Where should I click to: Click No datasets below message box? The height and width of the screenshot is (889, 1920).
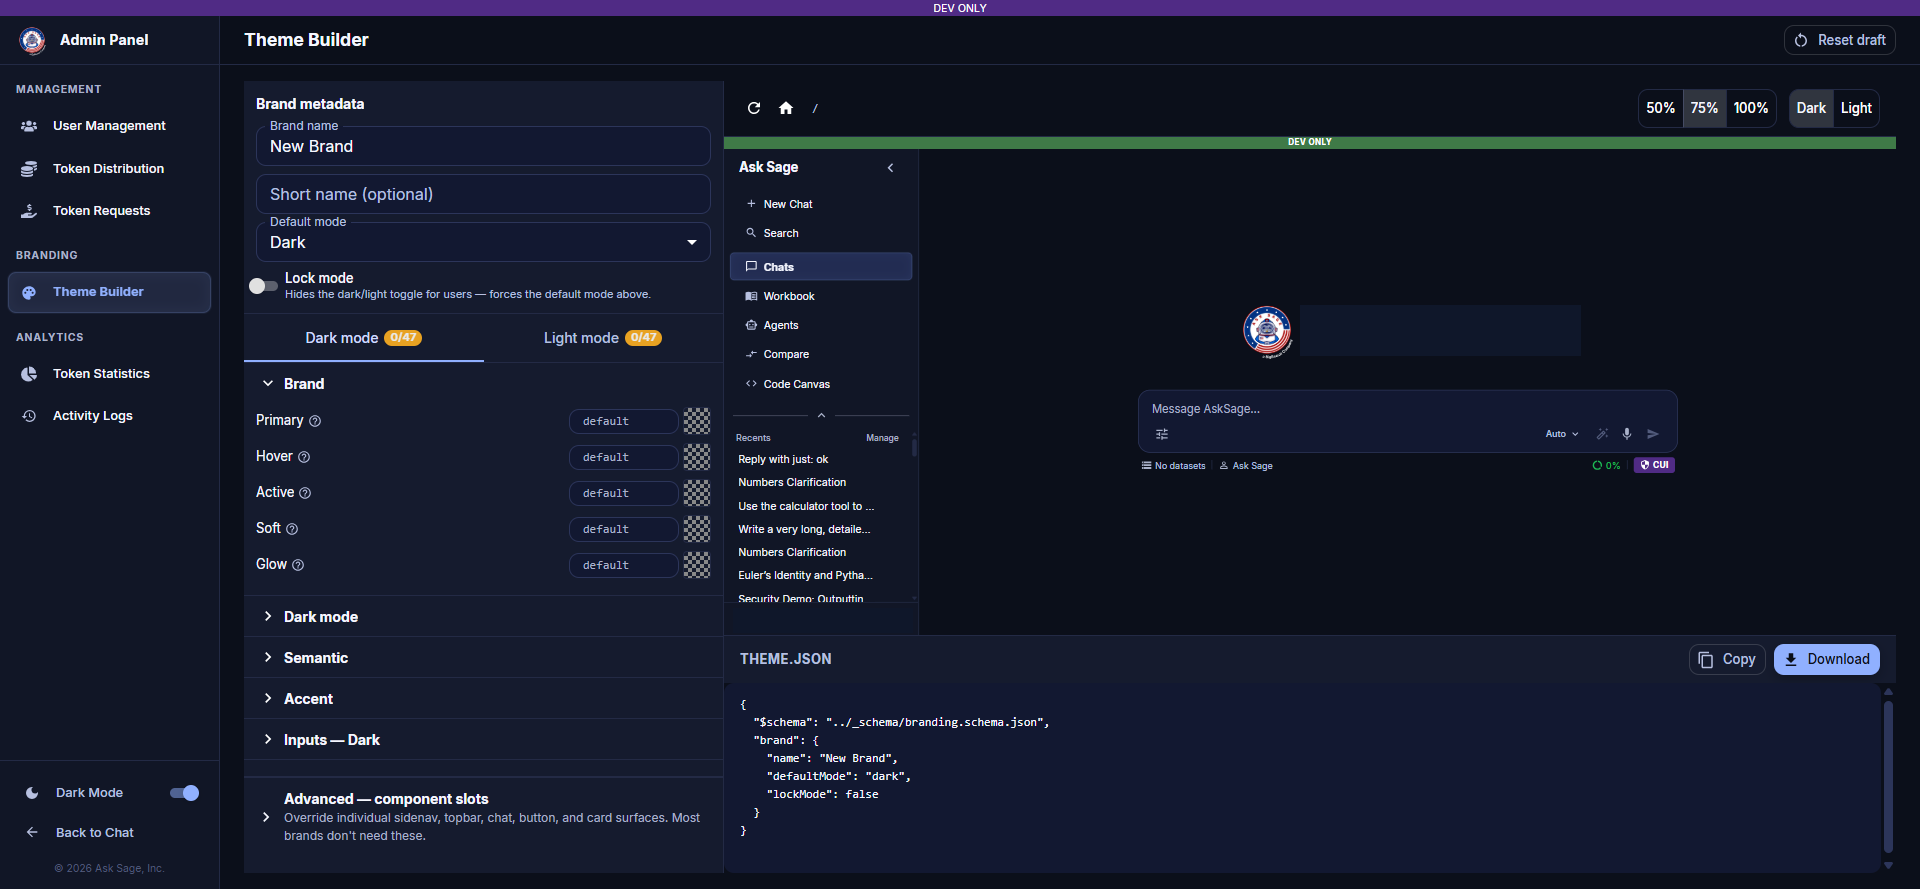1173,466
